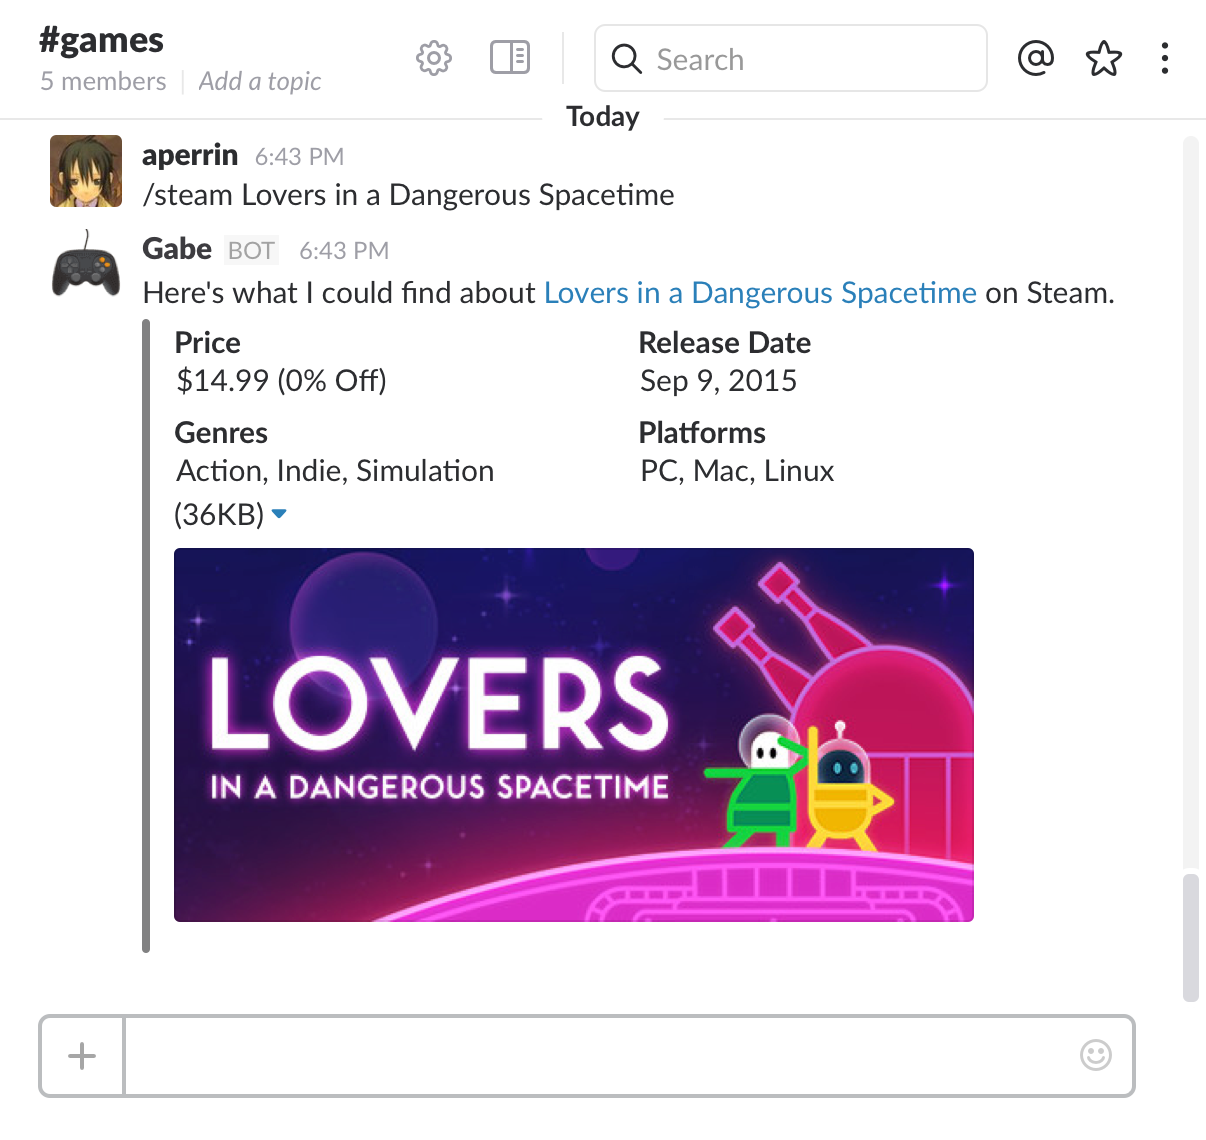1206x1140 pixels.
Task: Open aperrin's profile avatar
Action: point(86,171)
